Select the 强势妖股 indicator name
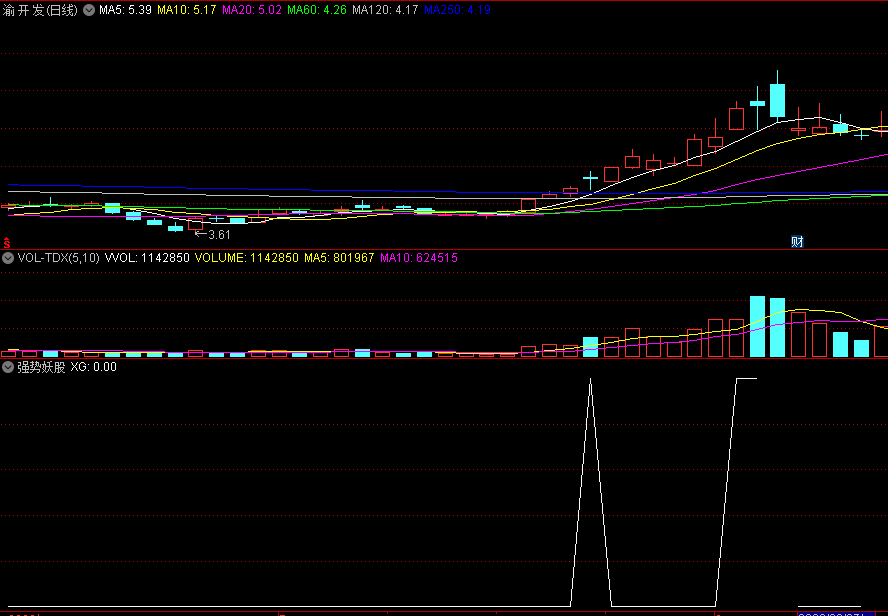 coord(41,367)
